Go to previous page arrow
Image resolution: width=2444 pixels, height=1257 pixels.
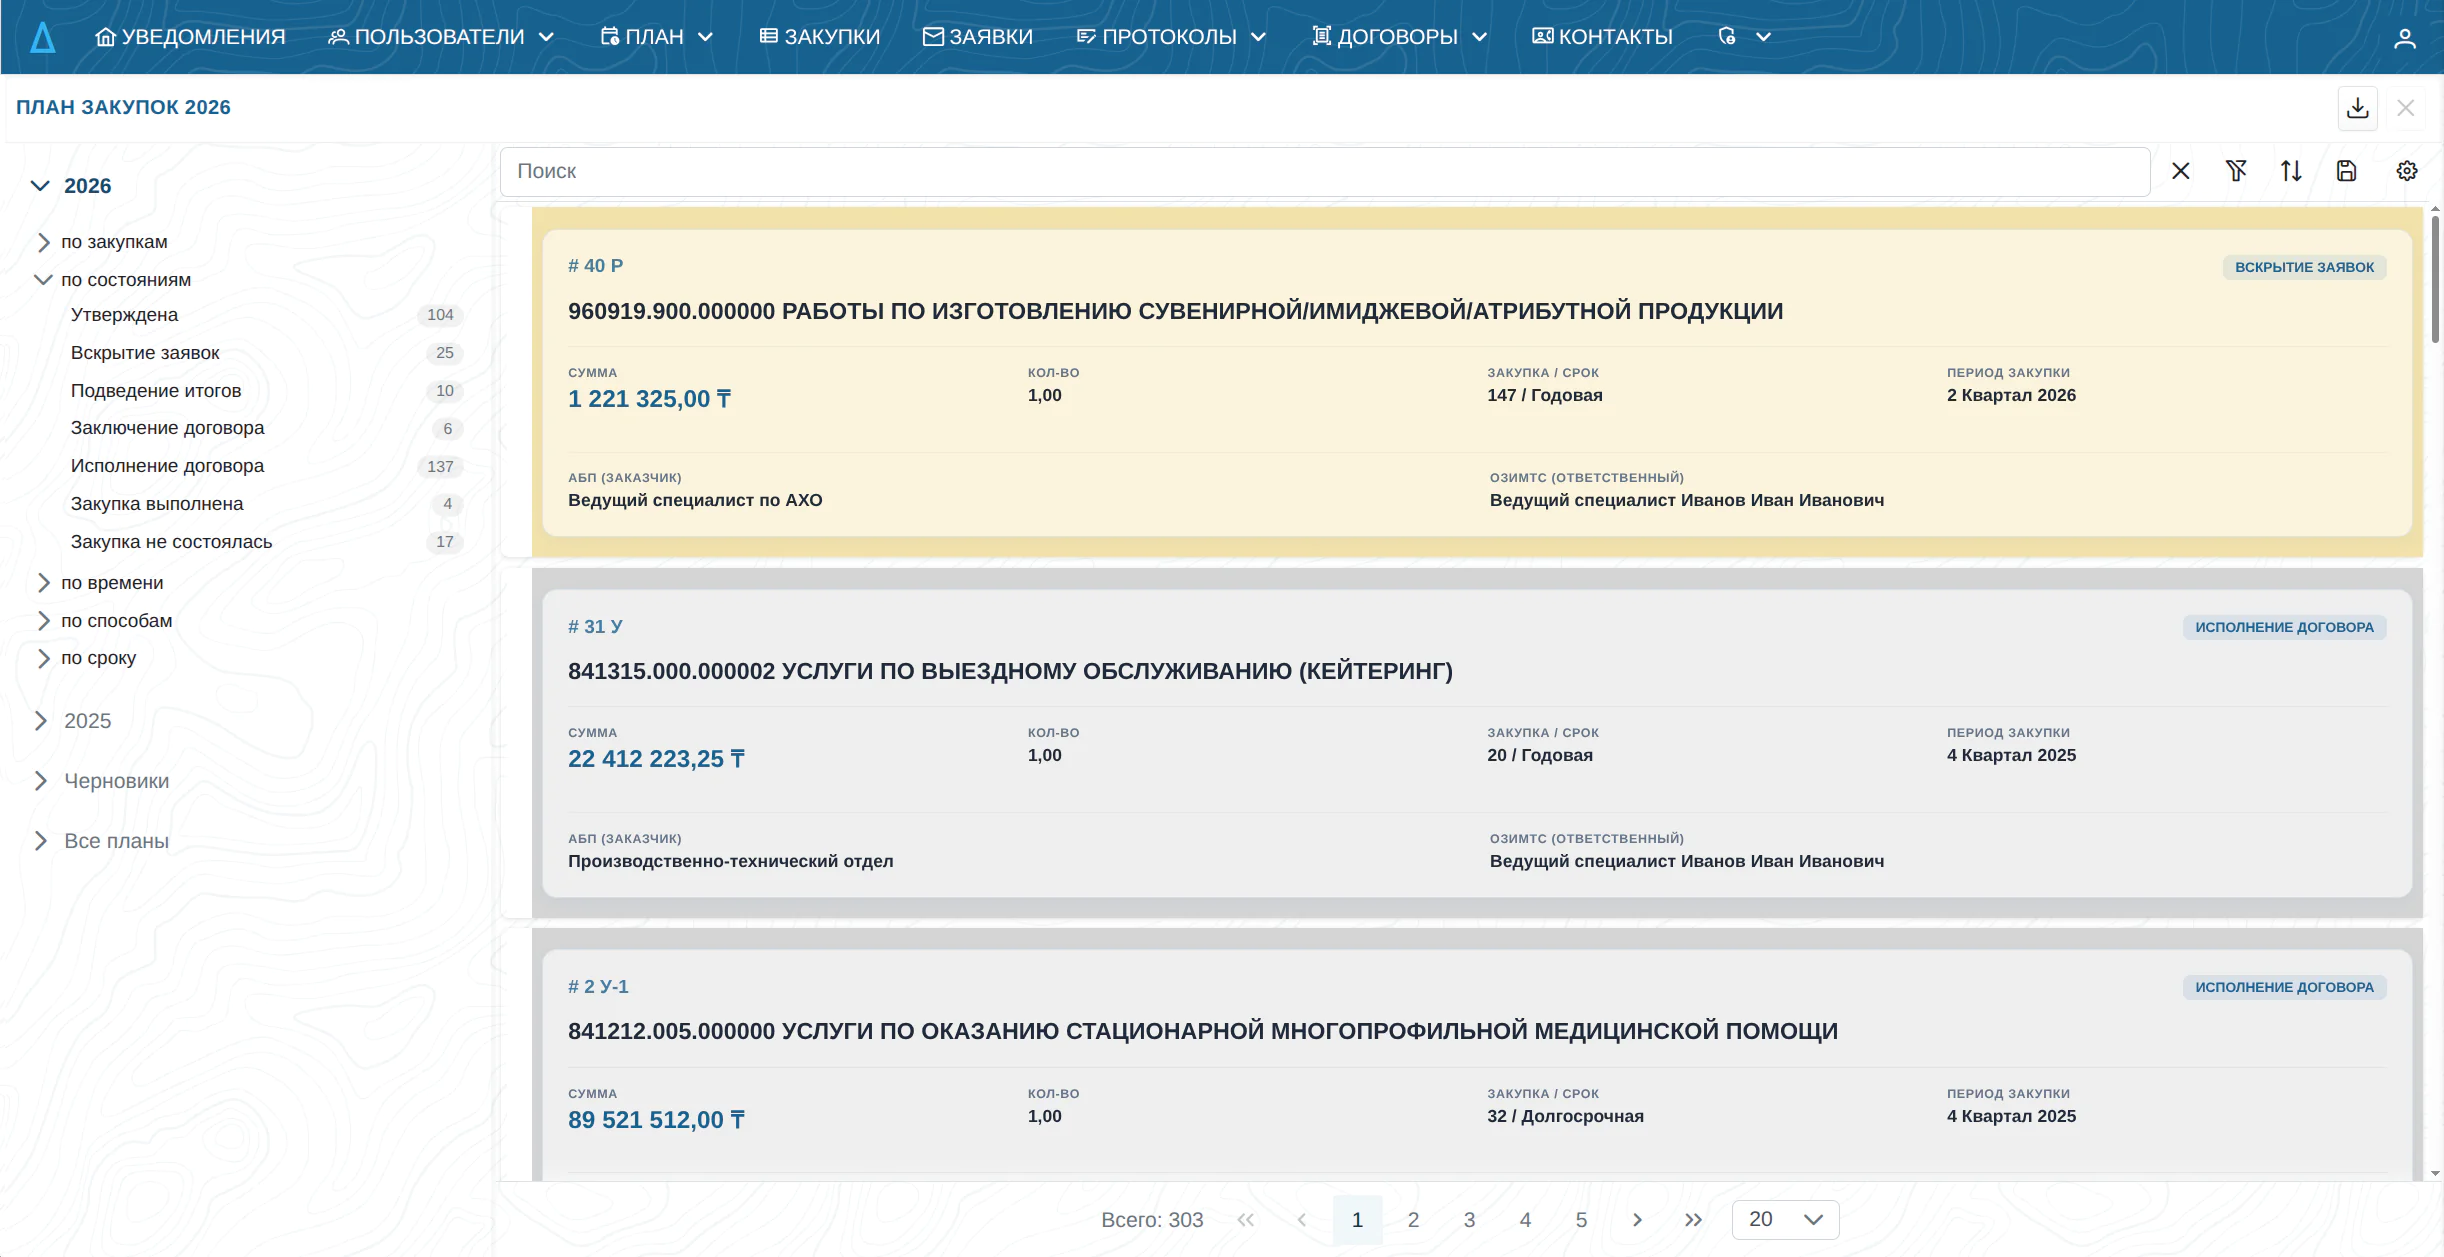[x=1301, y=1220]
